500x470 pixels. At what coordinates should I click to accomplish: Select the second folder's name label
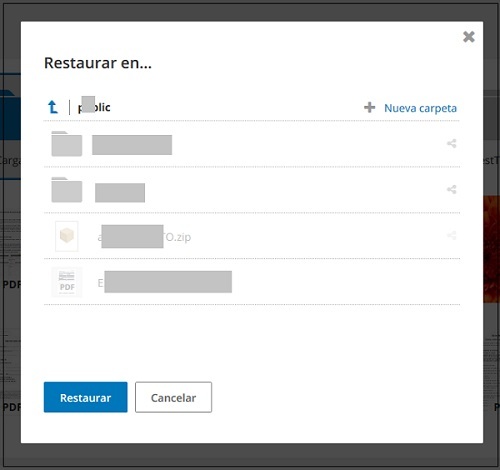pyautogui.click(x=120, y=193)
